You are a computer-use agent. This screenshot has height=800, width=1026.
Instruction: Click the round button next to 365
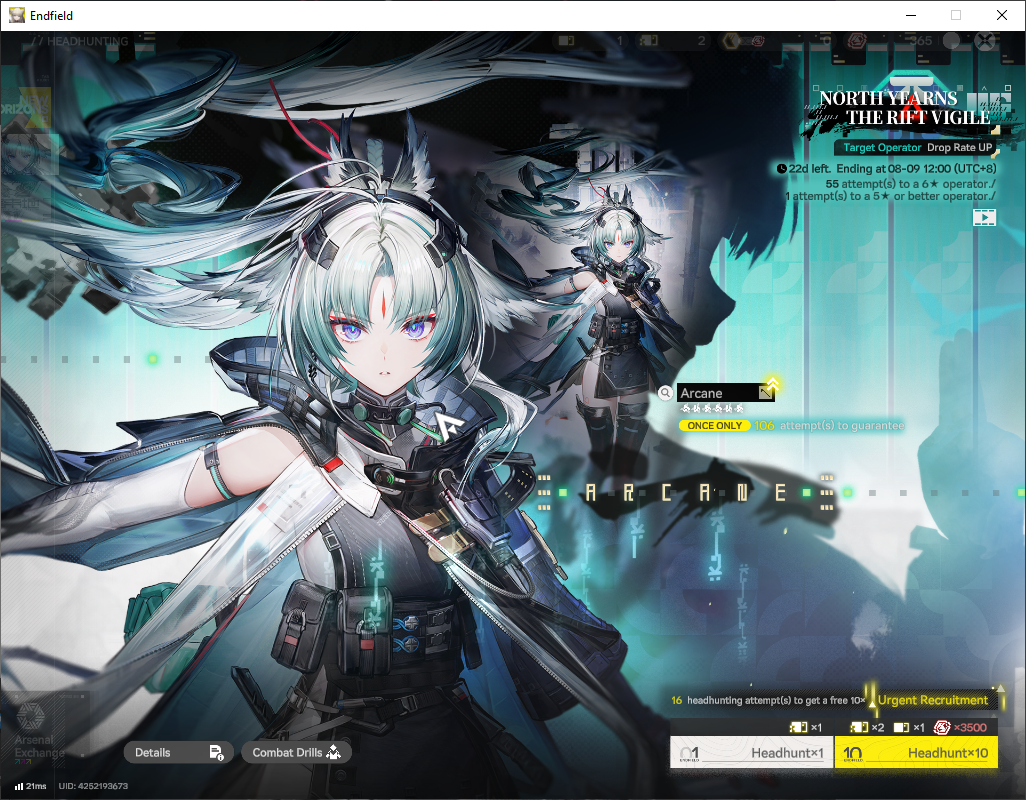(951, 41)
